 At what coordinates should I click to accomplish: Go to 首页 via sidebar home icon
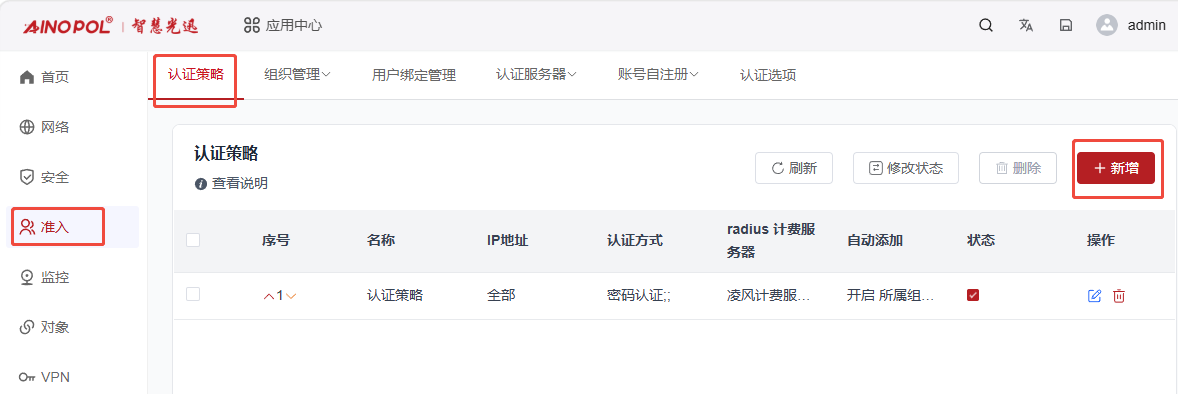pos(27,77)
